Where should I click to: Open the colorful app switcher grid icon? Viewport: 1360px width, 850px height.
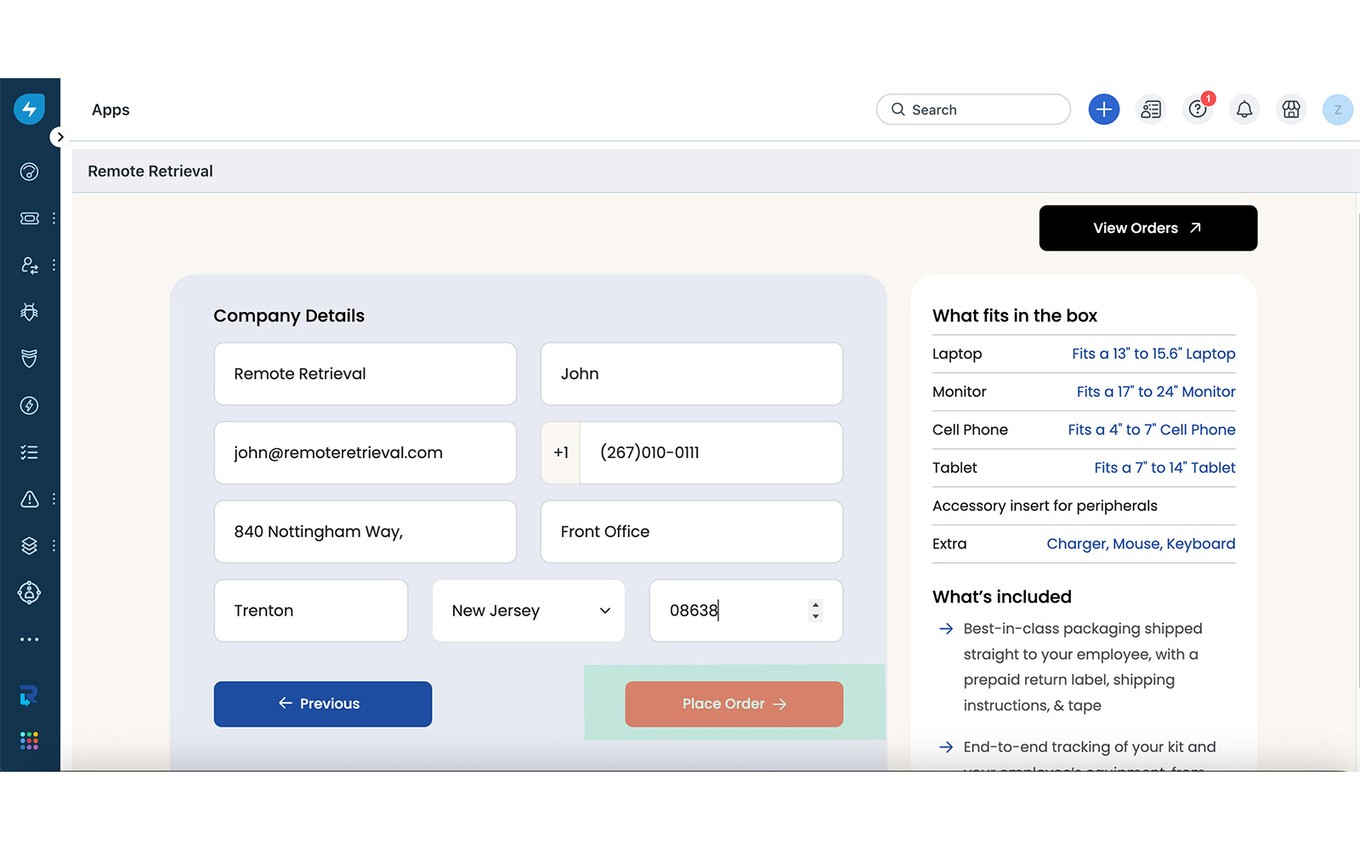pyautogui.click(x=29, y=741)
